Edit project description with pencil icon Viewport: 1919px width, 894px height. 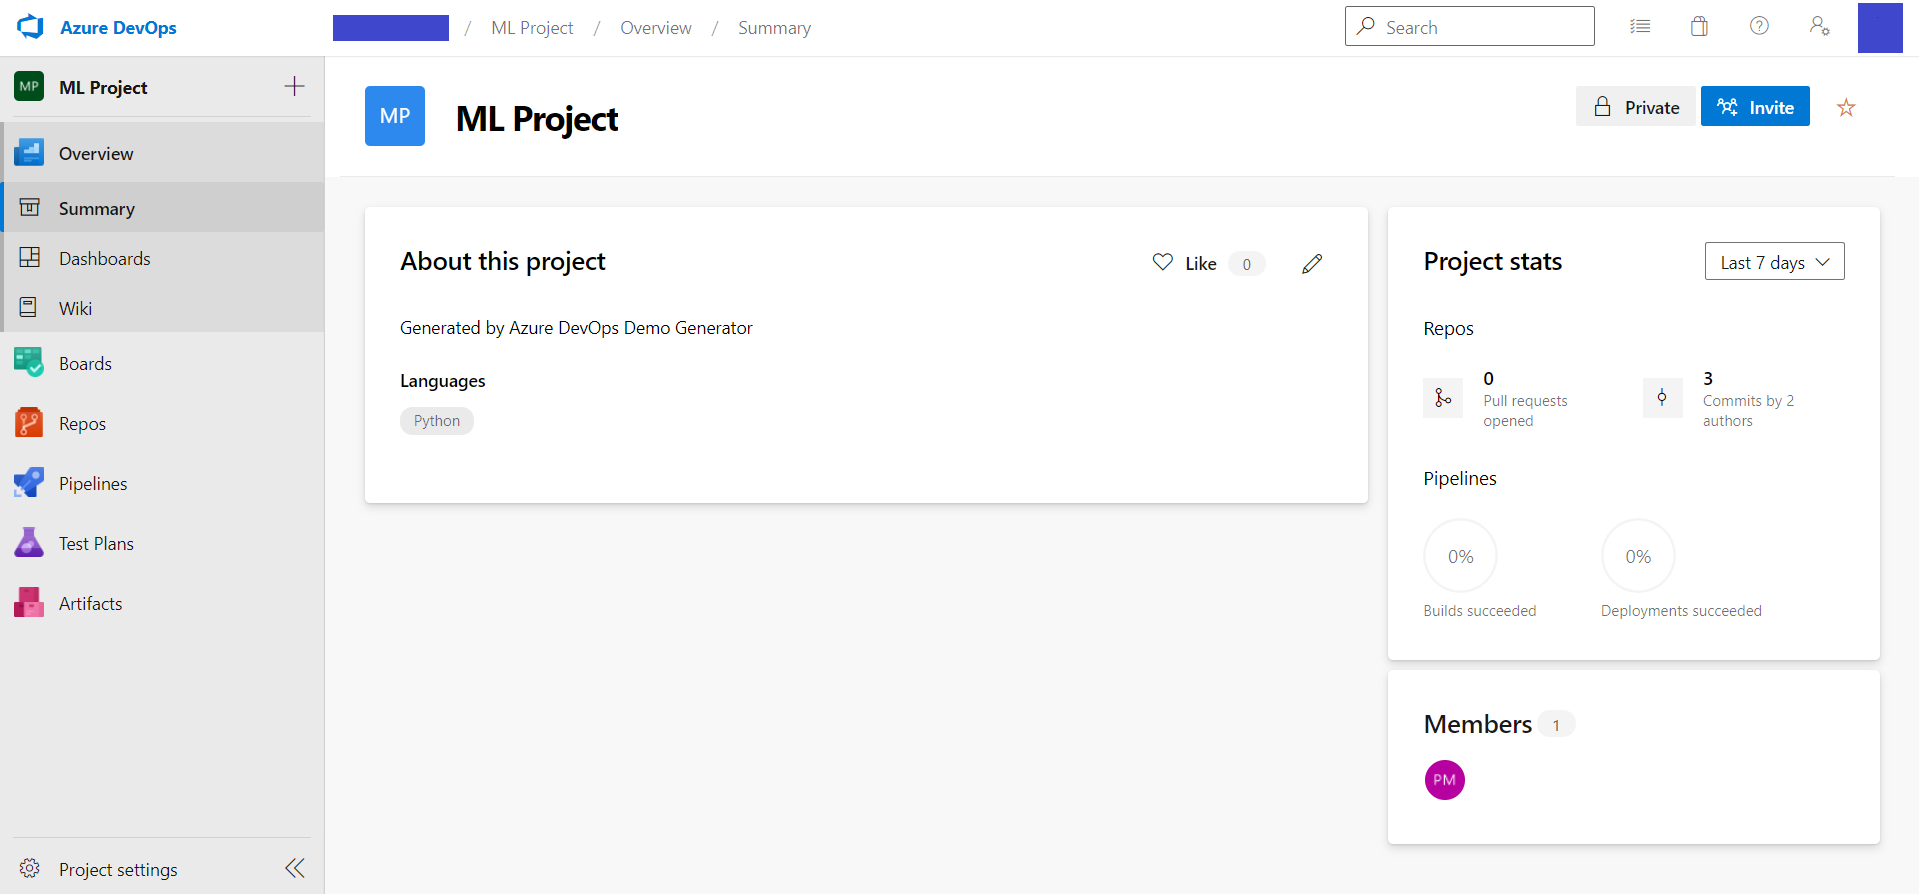pos(1312,263)
